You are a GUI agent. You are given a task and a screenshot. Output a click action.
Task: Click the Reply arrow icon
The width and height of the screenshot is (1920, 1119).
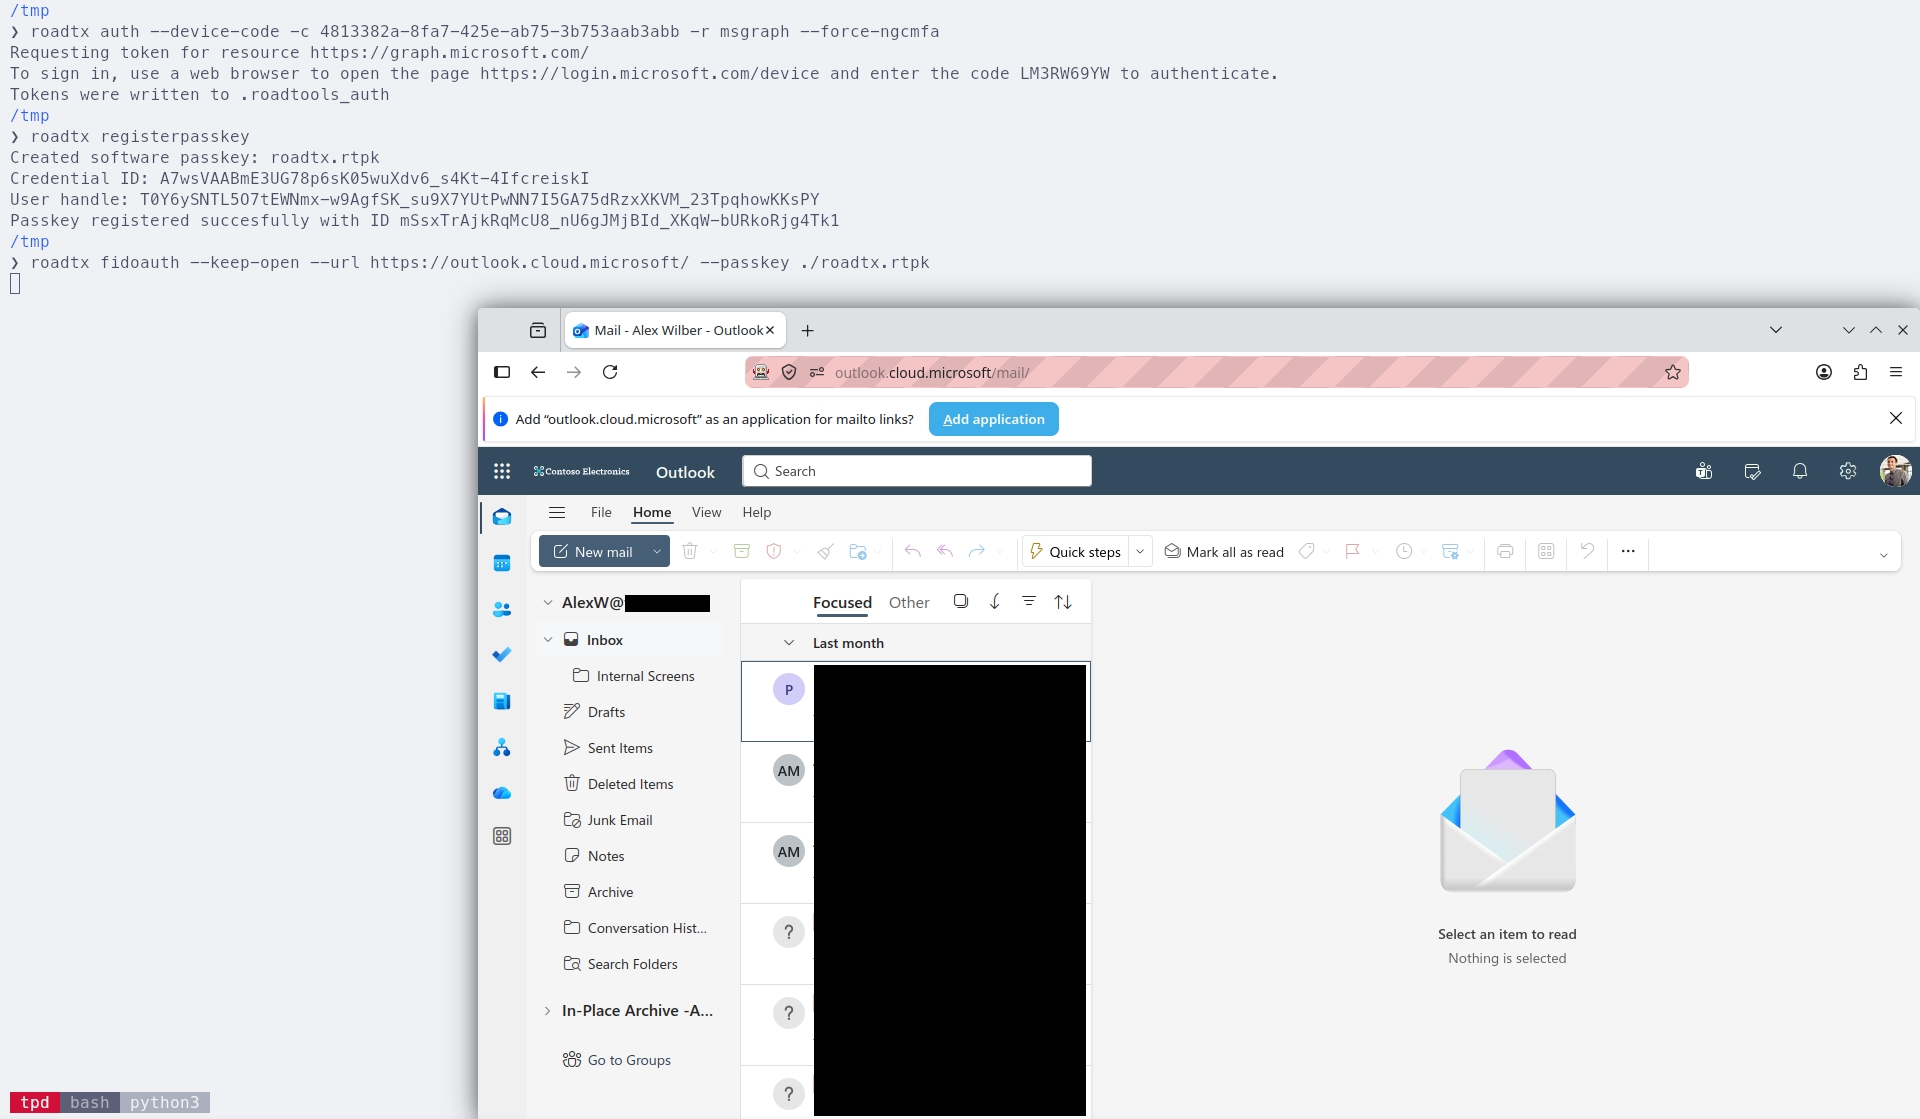click(x=913, y=551)
